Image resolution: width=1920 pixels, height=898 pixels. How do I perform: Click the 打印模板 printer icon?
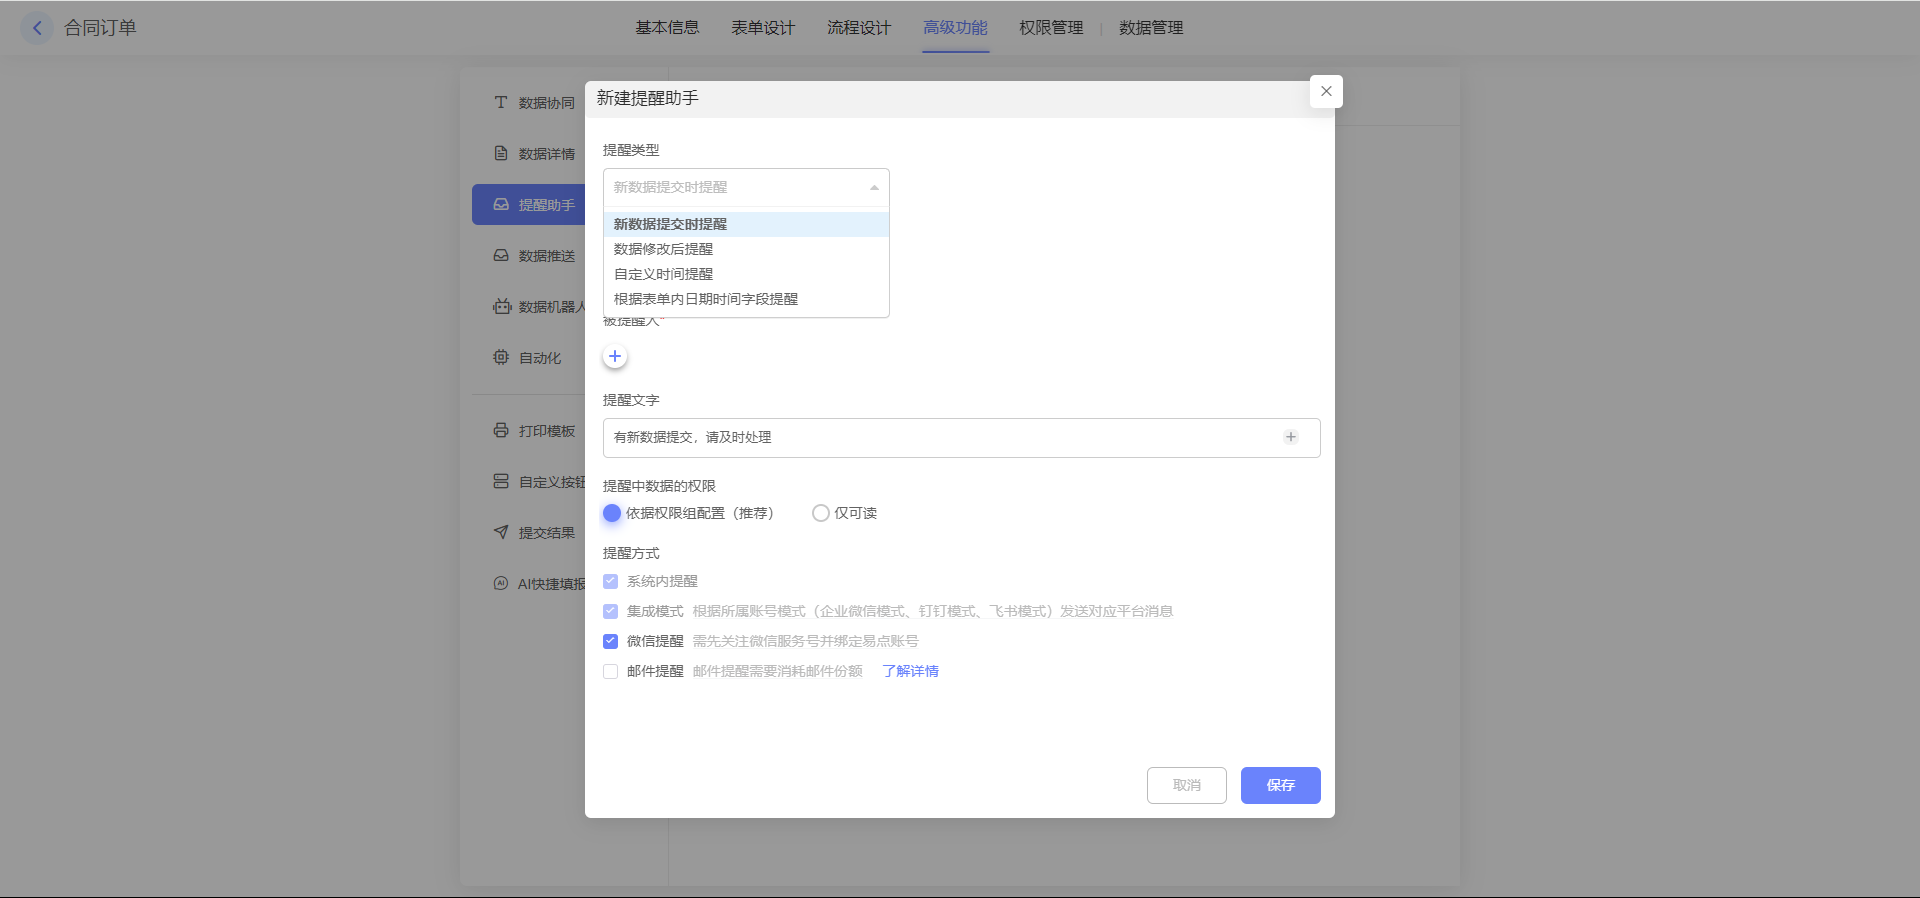coord(501,430)
